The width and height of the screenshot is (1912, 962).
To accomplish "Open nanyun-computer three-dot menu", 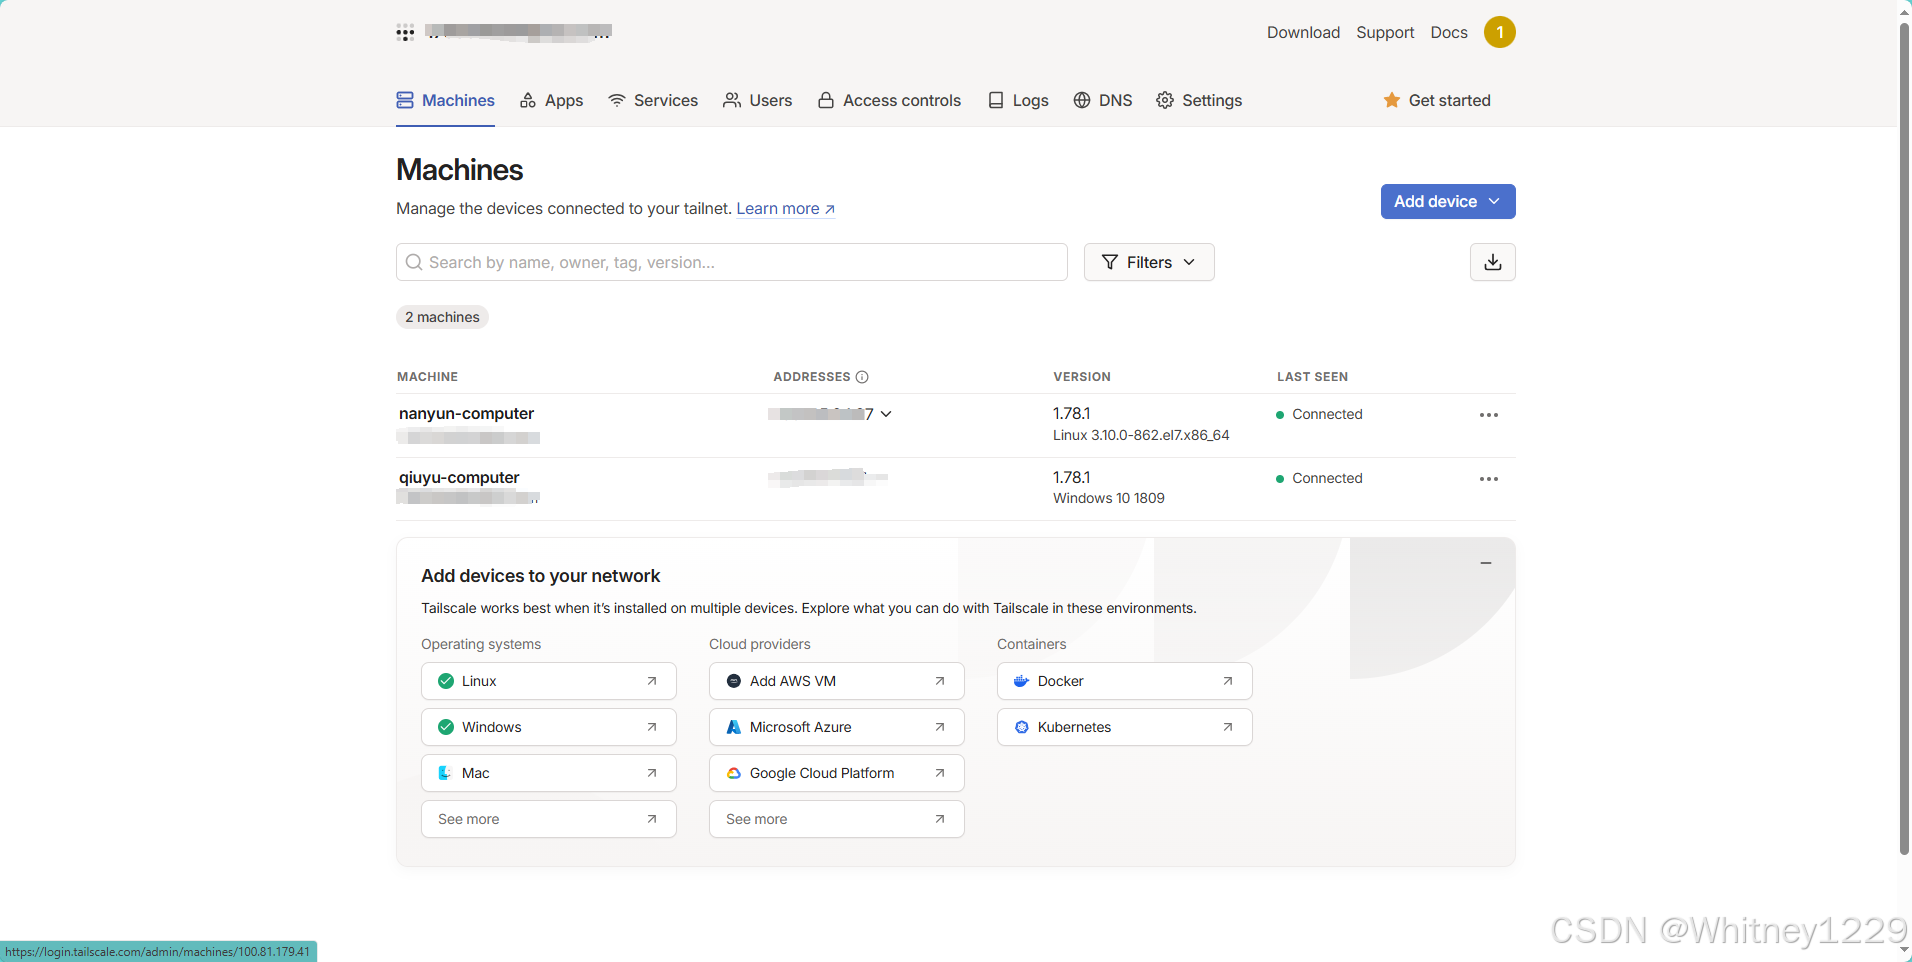I will click(x=1489, y=415).
